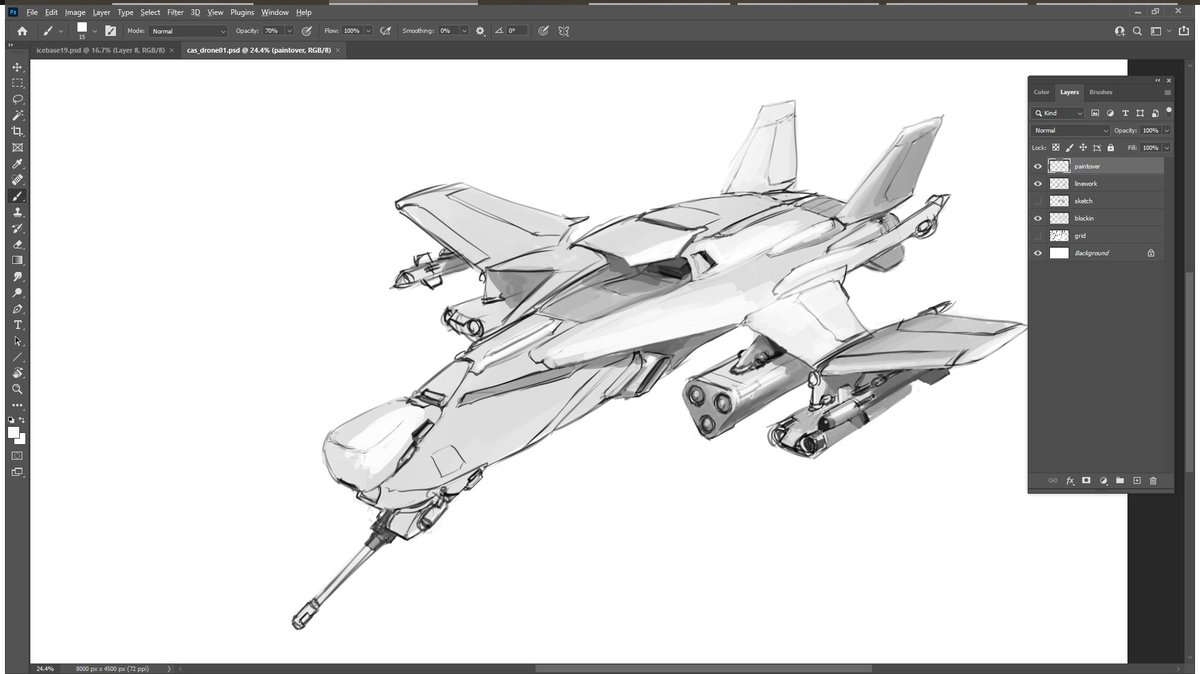
Task: Open the layer Opacity dropdown
Action: pyautogui.click(x=1165, y=130)
